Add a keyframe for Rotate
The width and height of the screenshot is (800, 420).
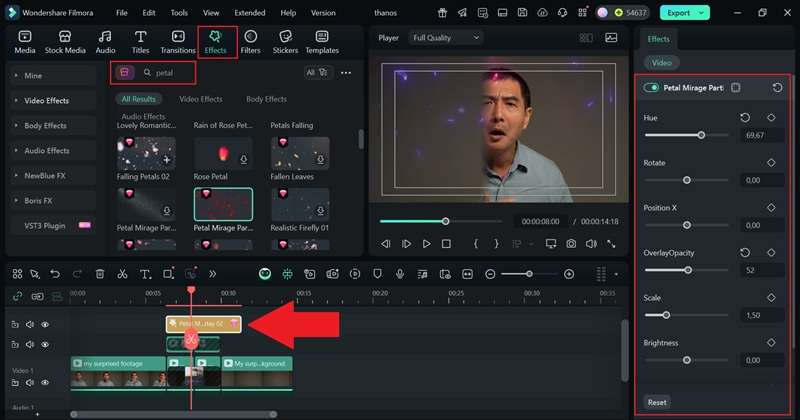pos(771,163)
